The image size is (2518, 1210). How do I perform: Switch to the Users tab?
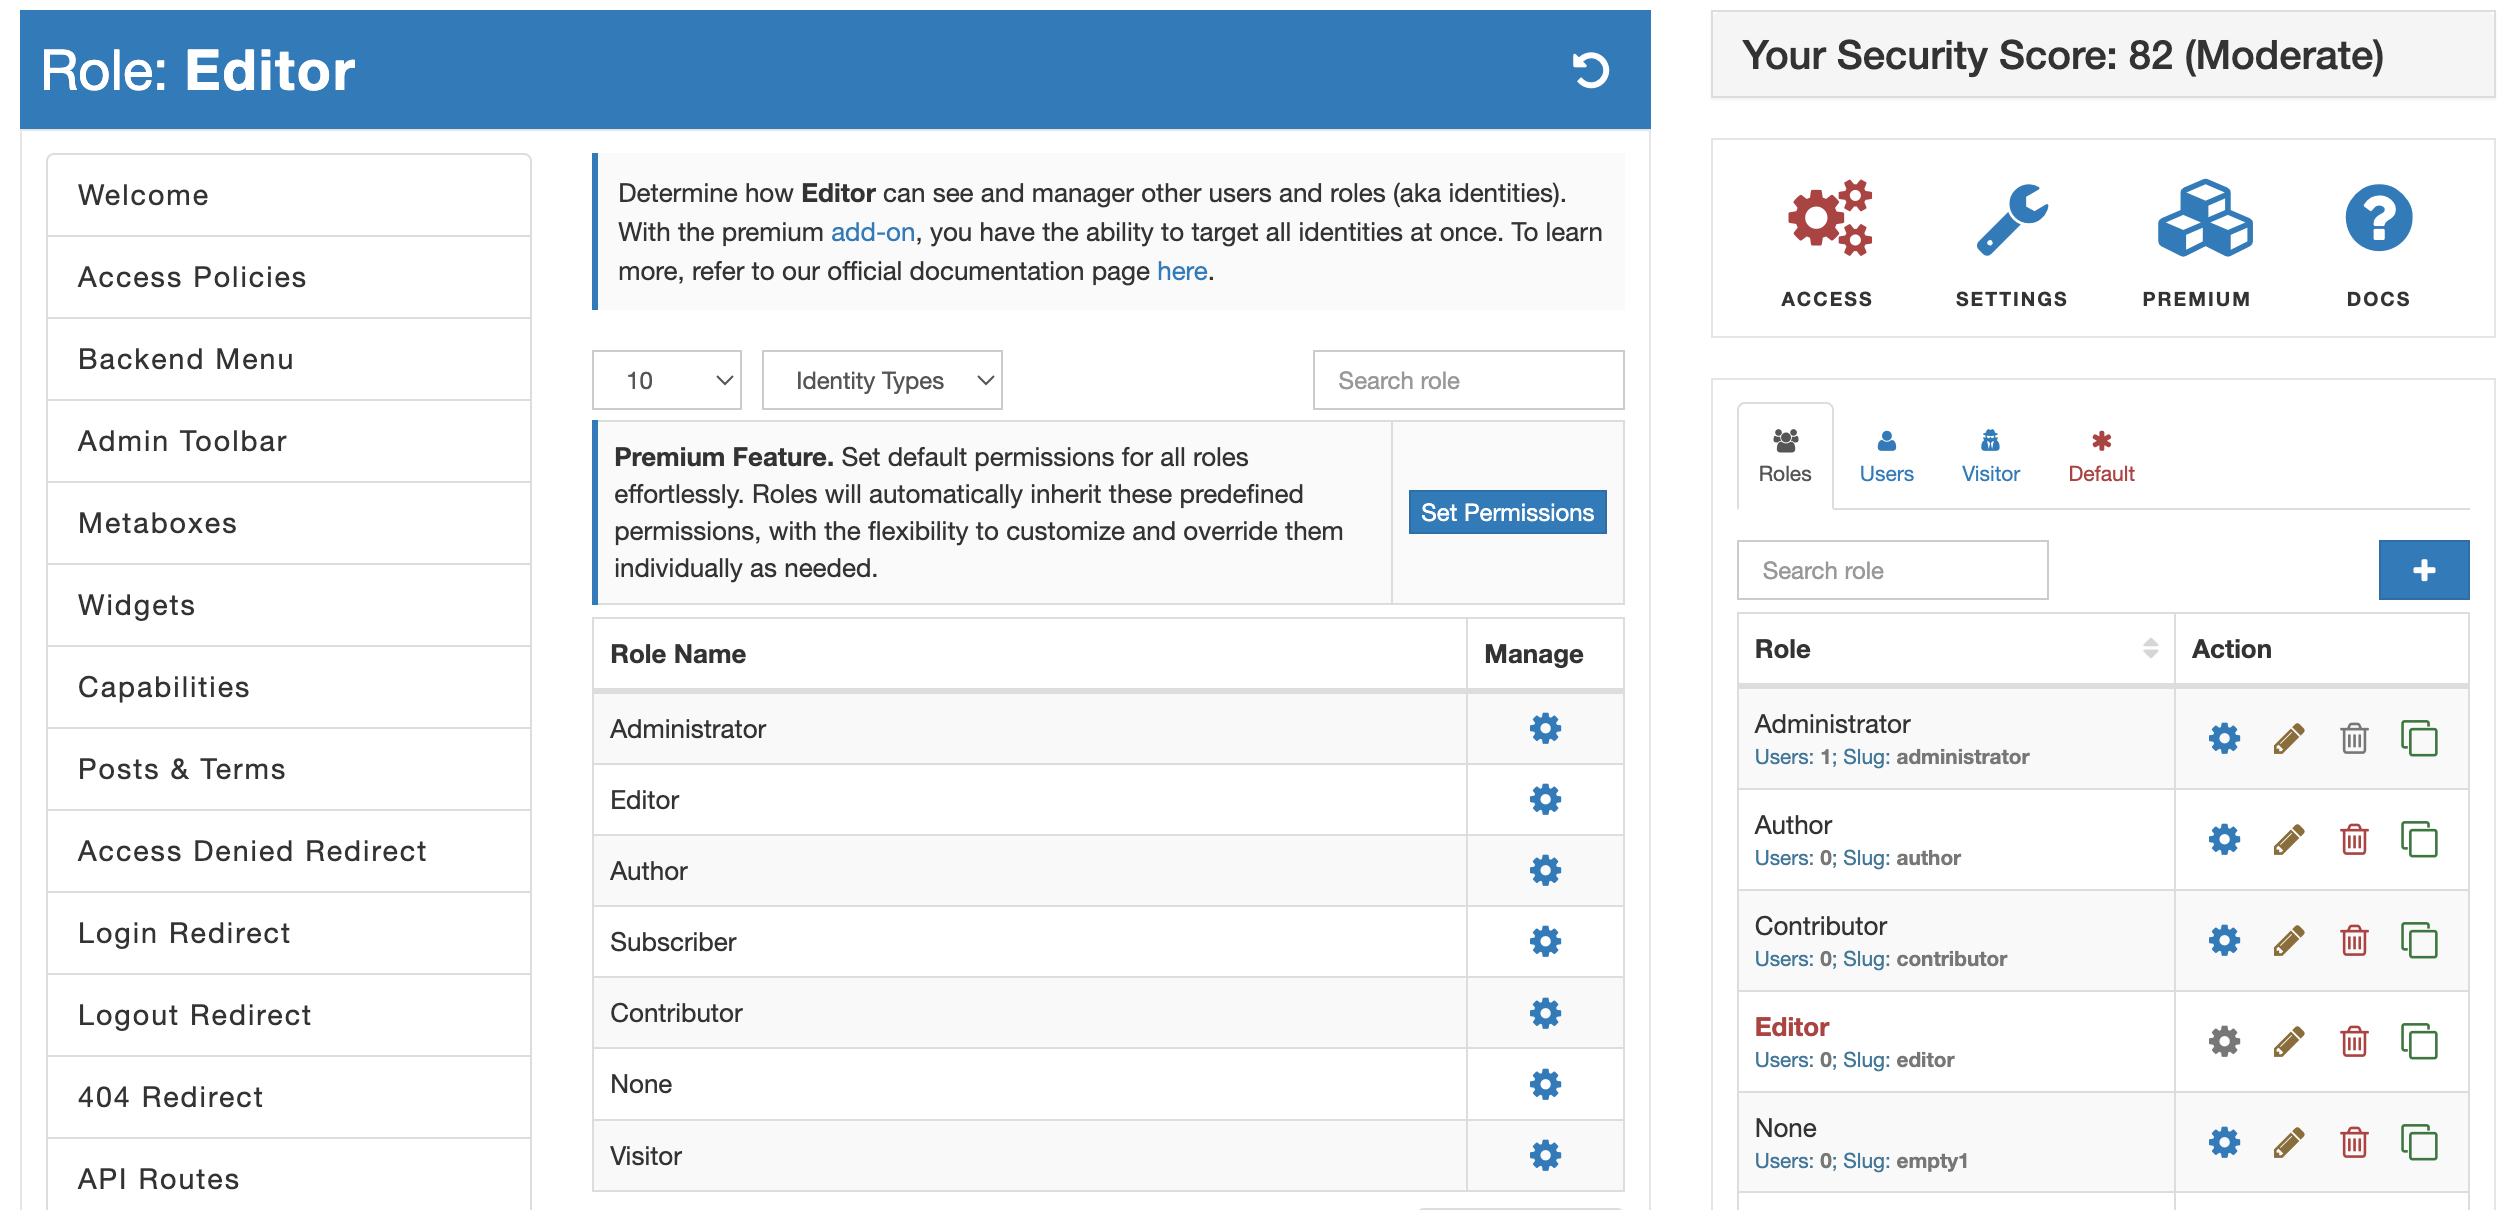(x=1885, y=456)
